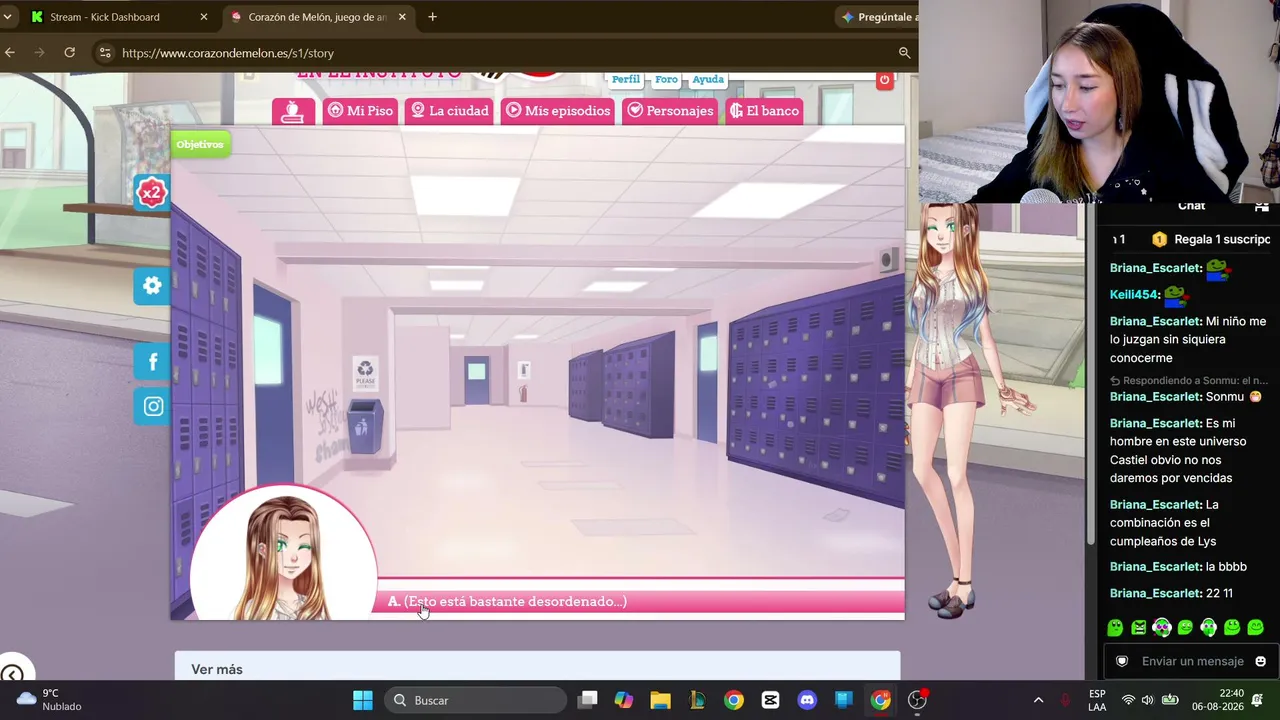The width and height of the screenshot is (1280, 720).
Task: Close the Stream - Kick Dashboard tab
Action: [x=204, y=17]
